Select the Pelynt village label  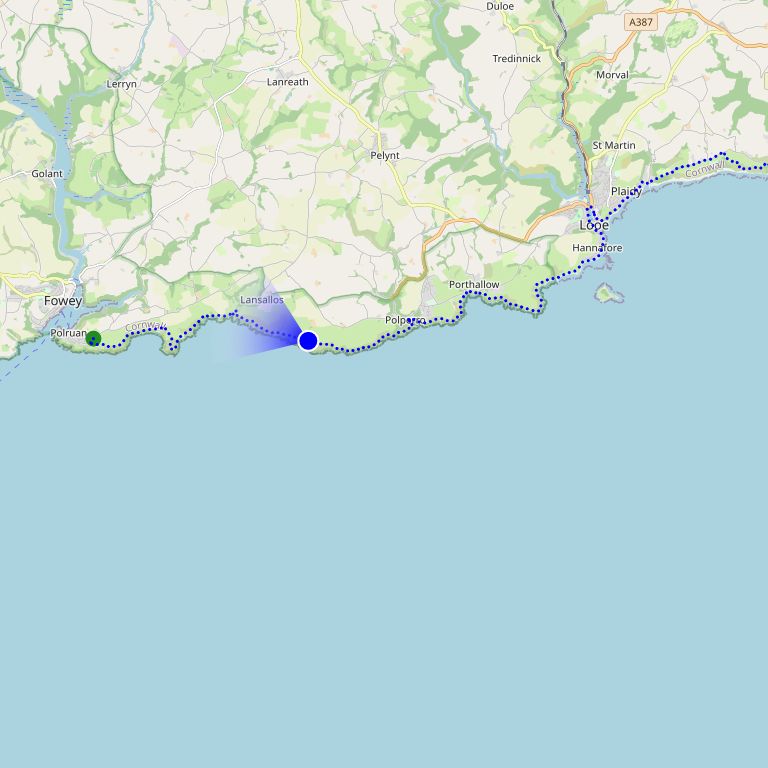(384, 156)
